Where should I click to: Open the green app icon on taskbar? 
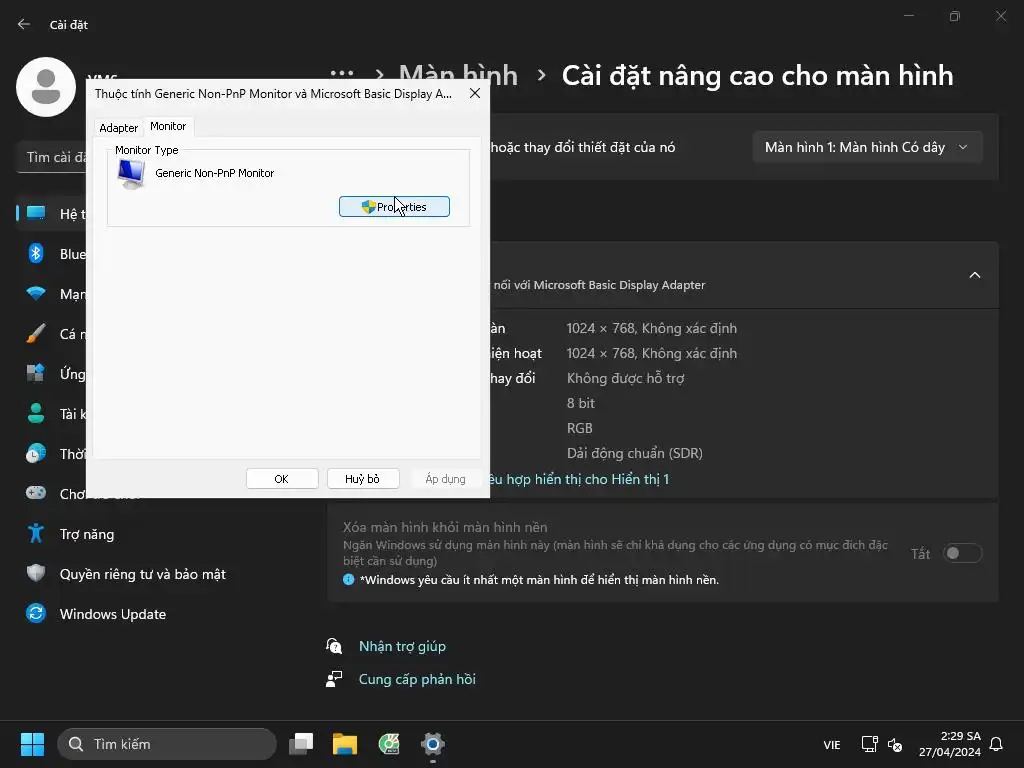tap(389, 744)
